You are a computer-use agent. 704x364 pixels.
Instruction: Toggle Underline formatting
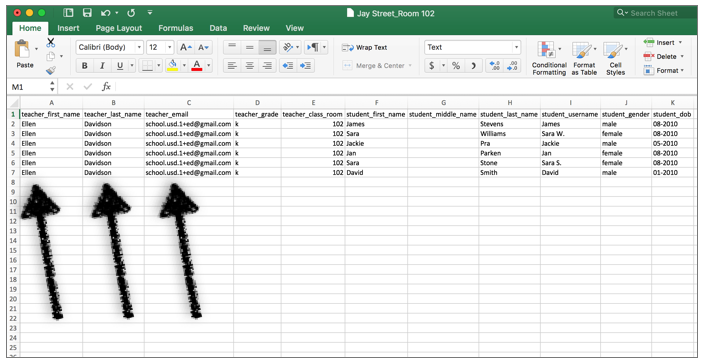tap(119, 66)
